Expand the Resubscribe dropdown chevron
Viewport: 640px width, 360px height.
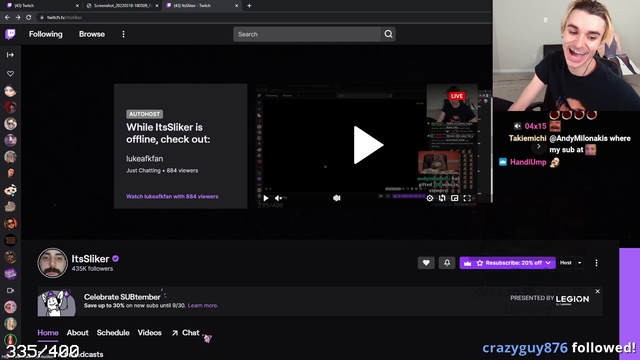tap(548, 263)
